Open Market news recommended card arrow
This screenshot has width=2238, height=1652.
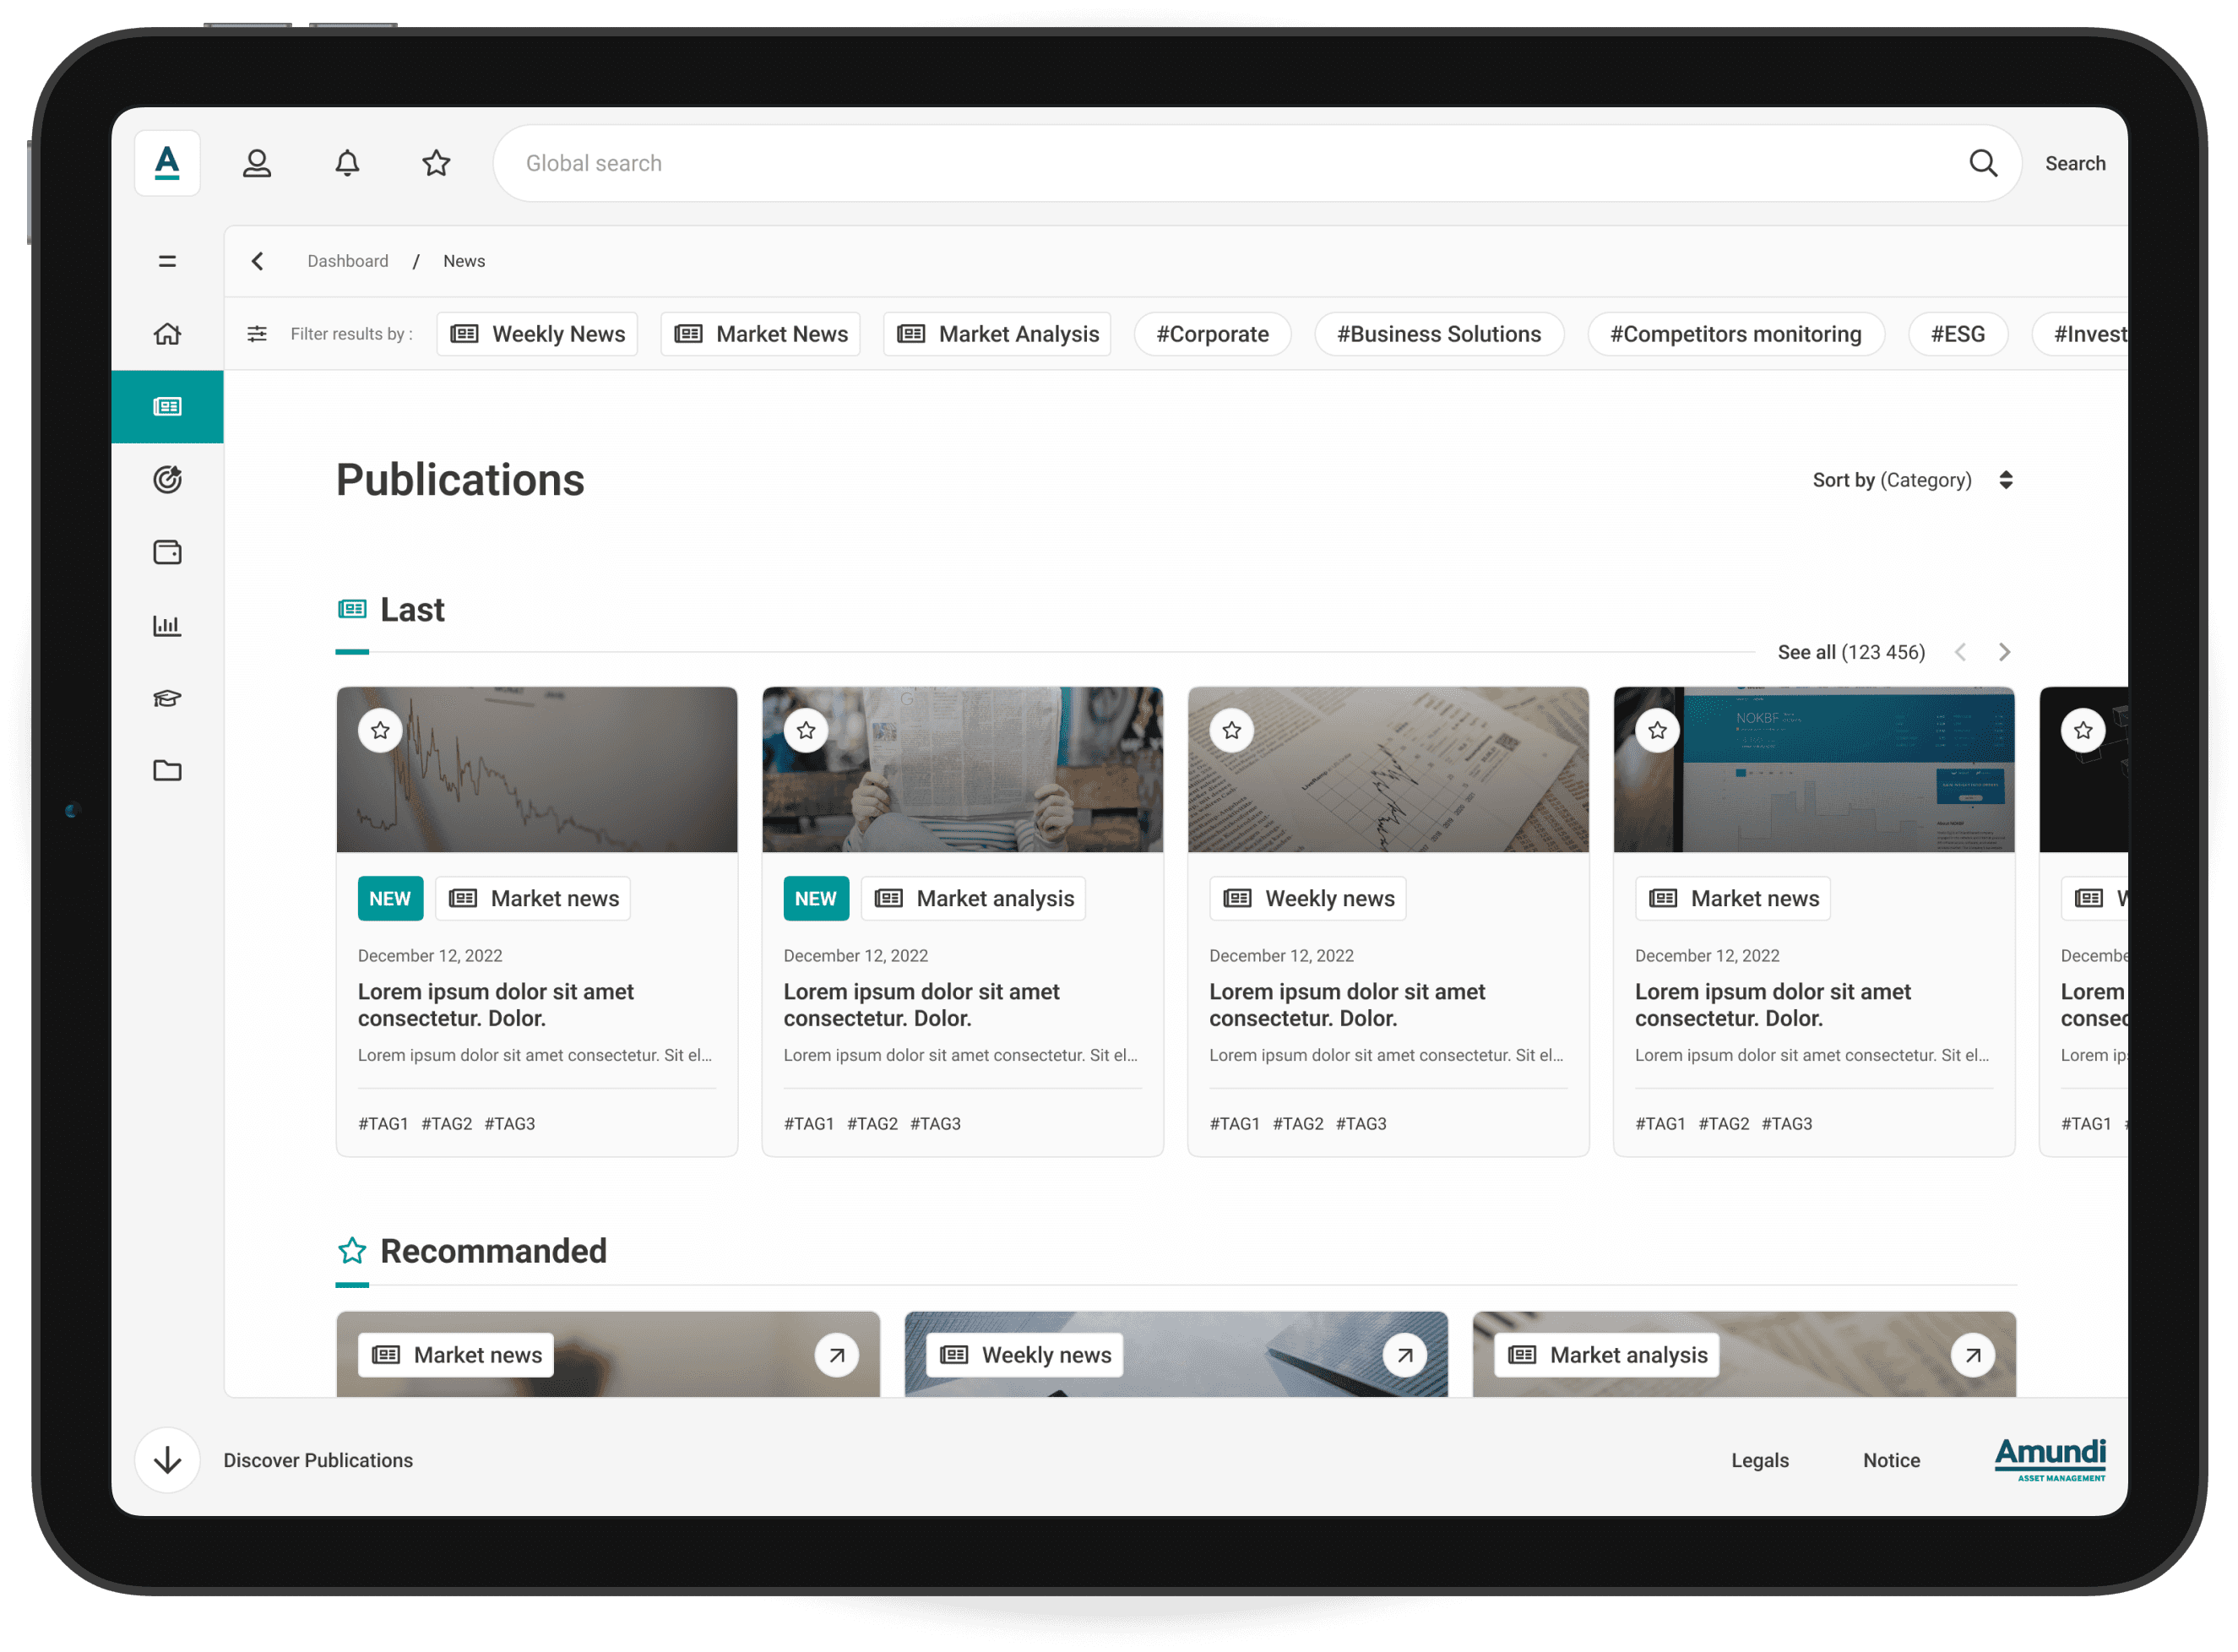pyautogui.click(x=837, y=1356)
